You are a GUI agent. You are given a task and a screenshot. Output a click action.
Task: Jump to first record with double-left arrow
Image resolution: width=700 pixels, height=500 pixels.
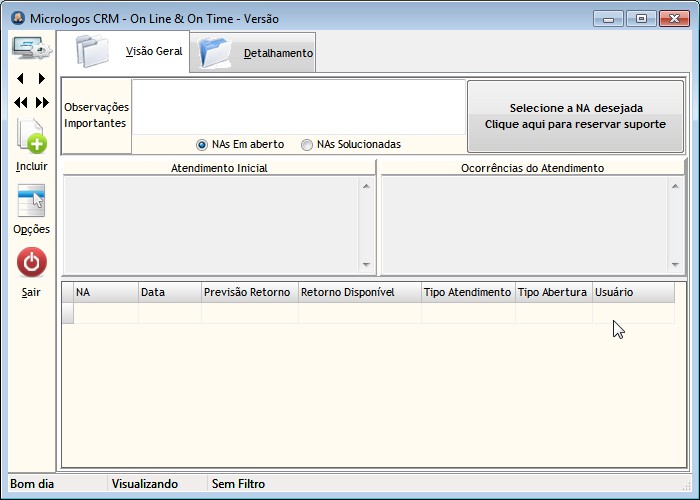click(20, 102)
